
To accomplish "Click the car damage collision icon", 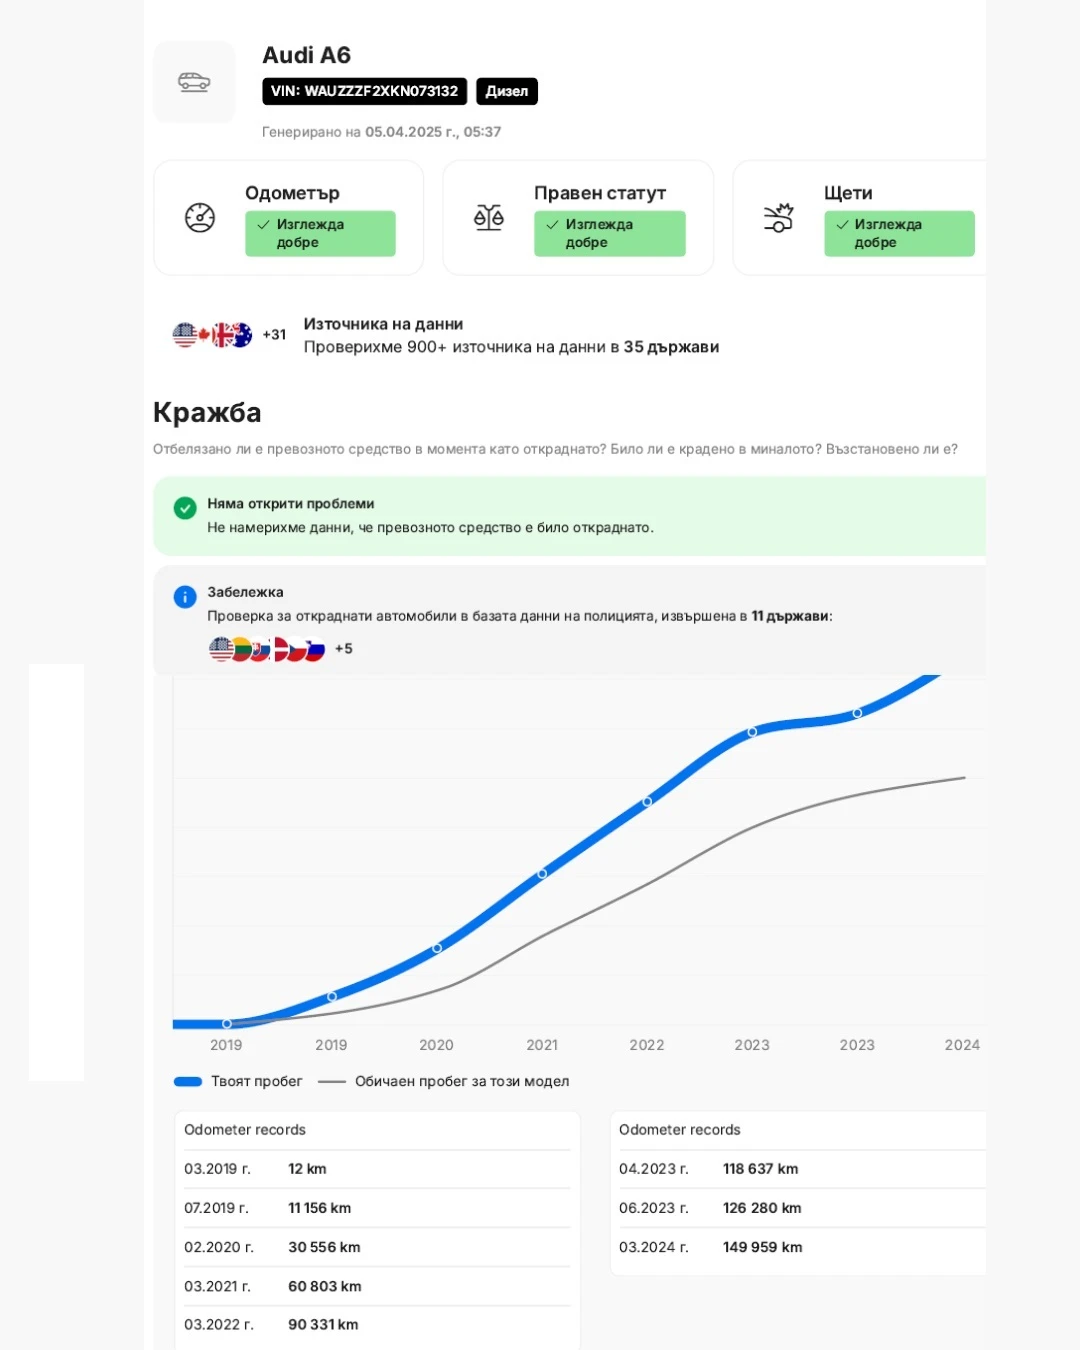I will [x=778, y=217].
